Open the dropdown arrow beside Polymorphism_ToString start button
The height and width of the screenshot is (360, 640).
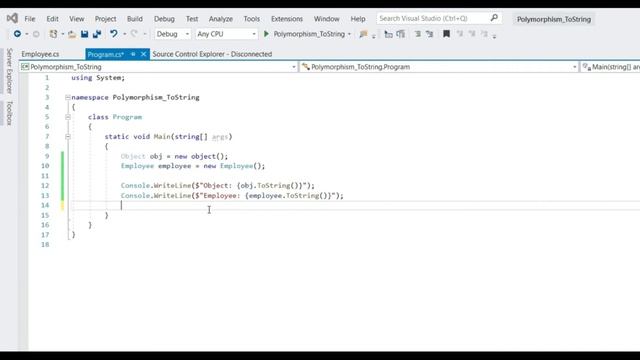click(349, 34)
